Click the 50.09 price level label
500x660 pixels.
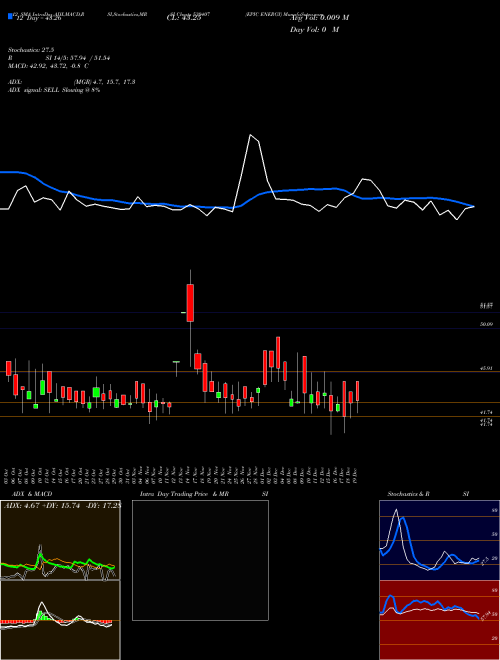point(486,324)
